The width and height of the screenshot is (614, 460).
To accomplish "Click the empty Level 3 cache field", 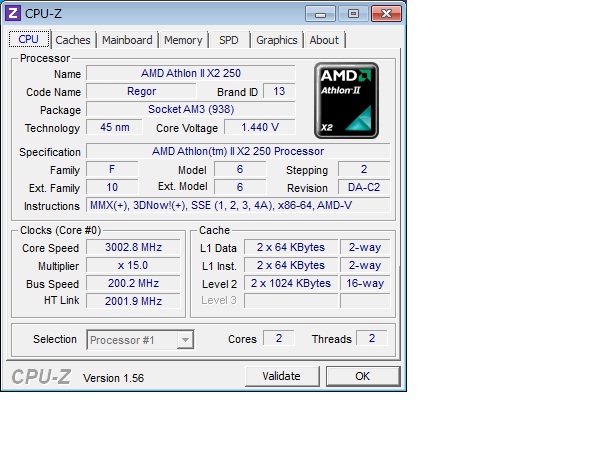I will [291, 301].
